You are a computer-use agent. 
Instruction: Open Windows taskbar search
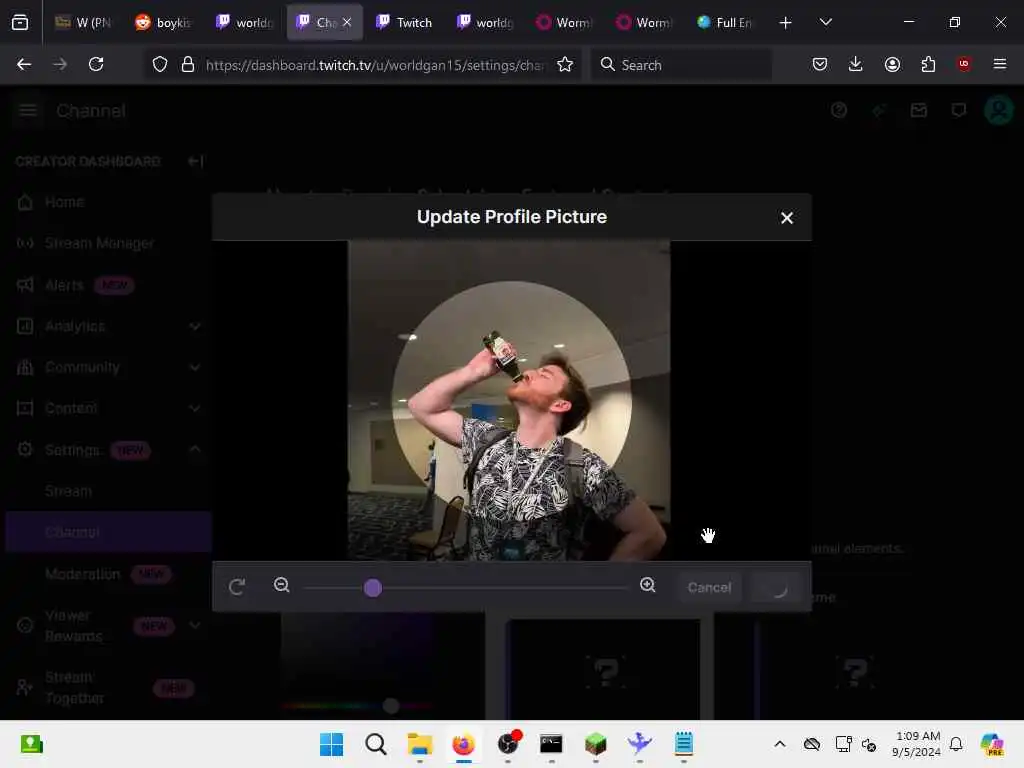376,744
